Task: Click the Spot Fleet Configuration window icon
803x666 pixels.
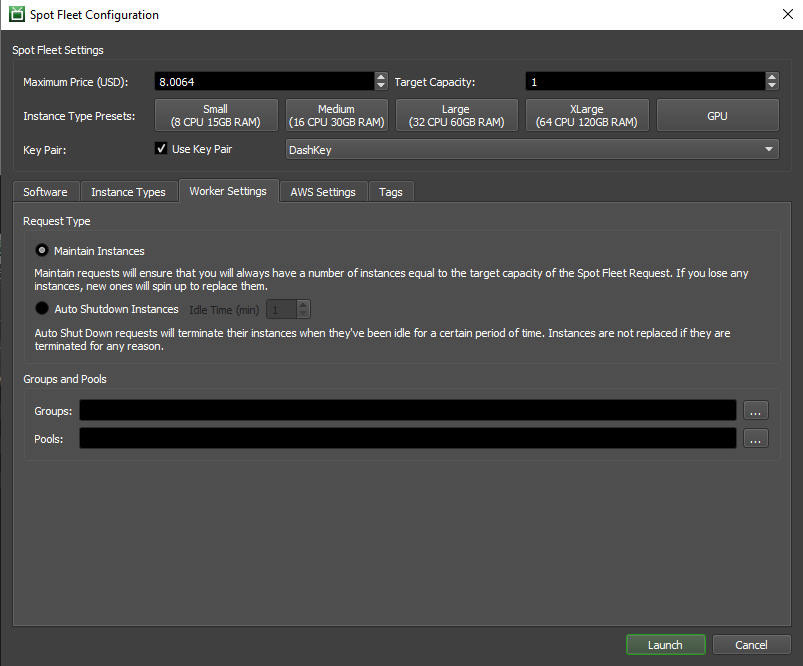Action: 16,14
